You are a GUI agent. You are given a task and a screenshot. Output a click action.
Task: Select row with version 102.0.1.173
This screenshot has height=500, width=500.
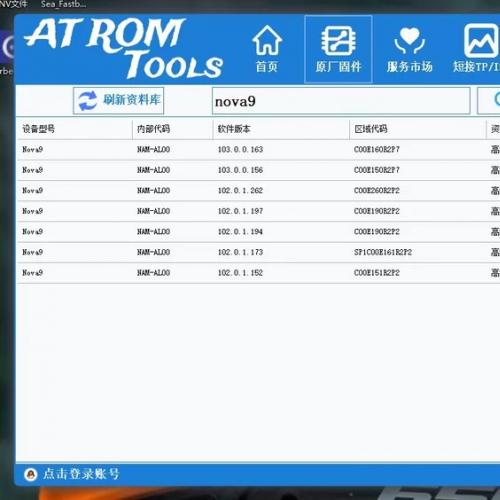point(258,252)
